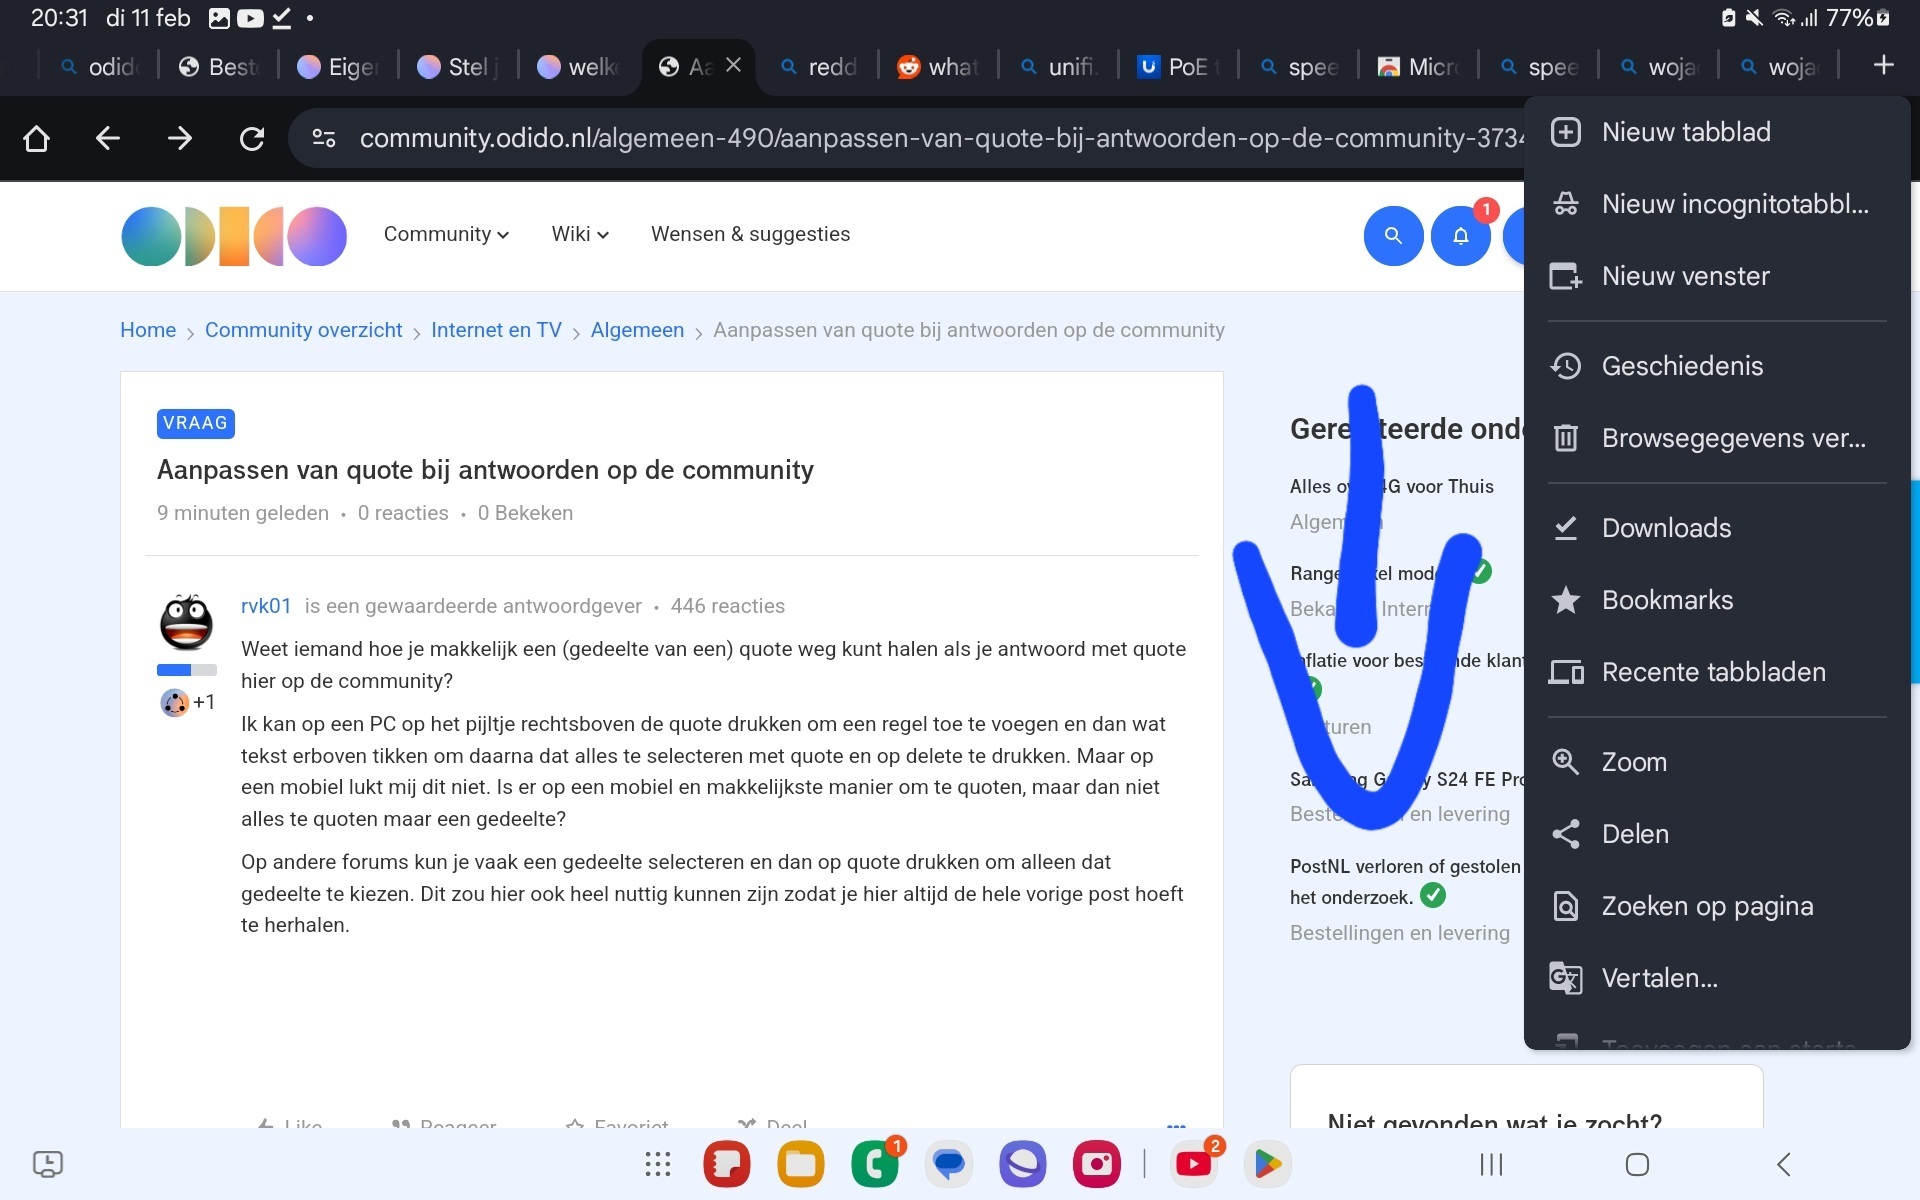
Task: Tap the Android back navigation button
Action: 1784,1164
